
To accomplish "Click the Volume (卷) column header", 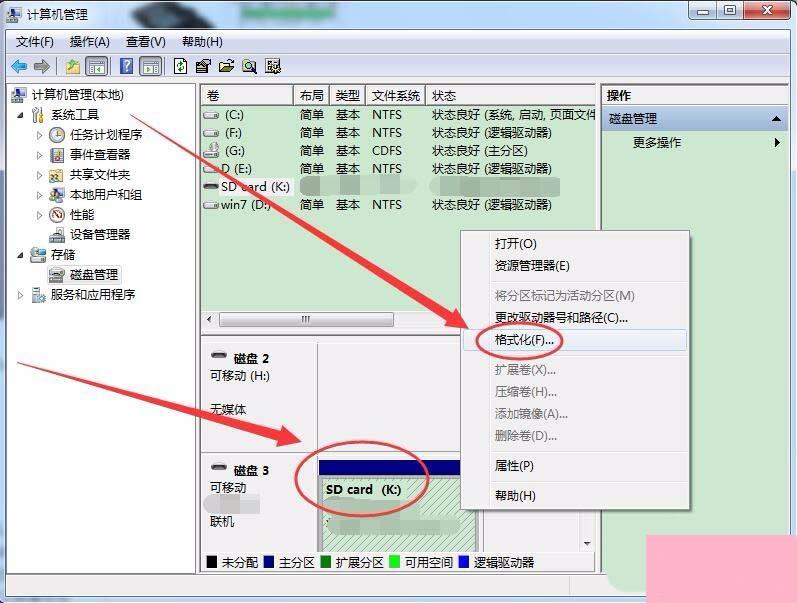I will click(248, 96).
